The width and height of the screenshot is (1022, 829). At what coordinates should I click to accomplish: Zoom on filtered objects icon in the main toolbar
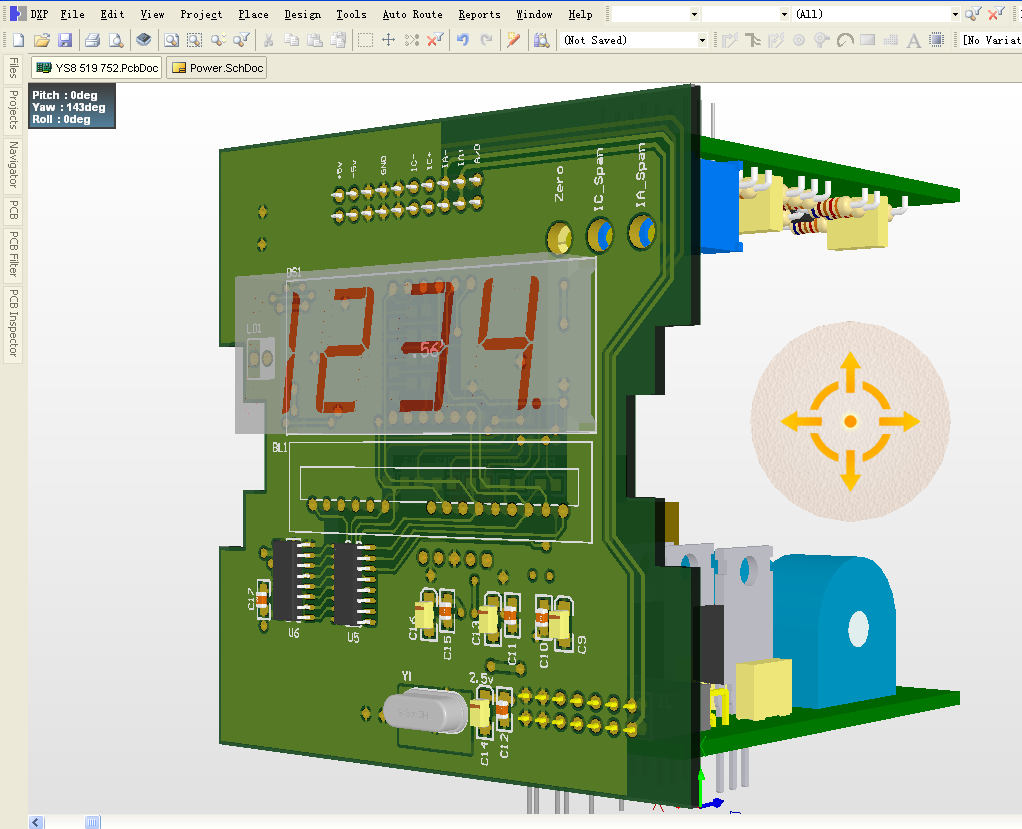pyautogui.click(x=241, y=40)
